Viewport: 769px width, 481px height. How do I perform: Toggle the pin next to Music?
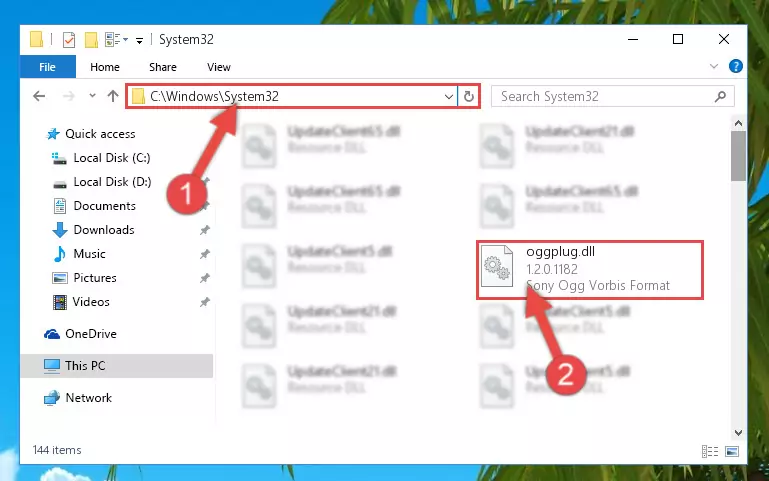(x=205, y=254)
